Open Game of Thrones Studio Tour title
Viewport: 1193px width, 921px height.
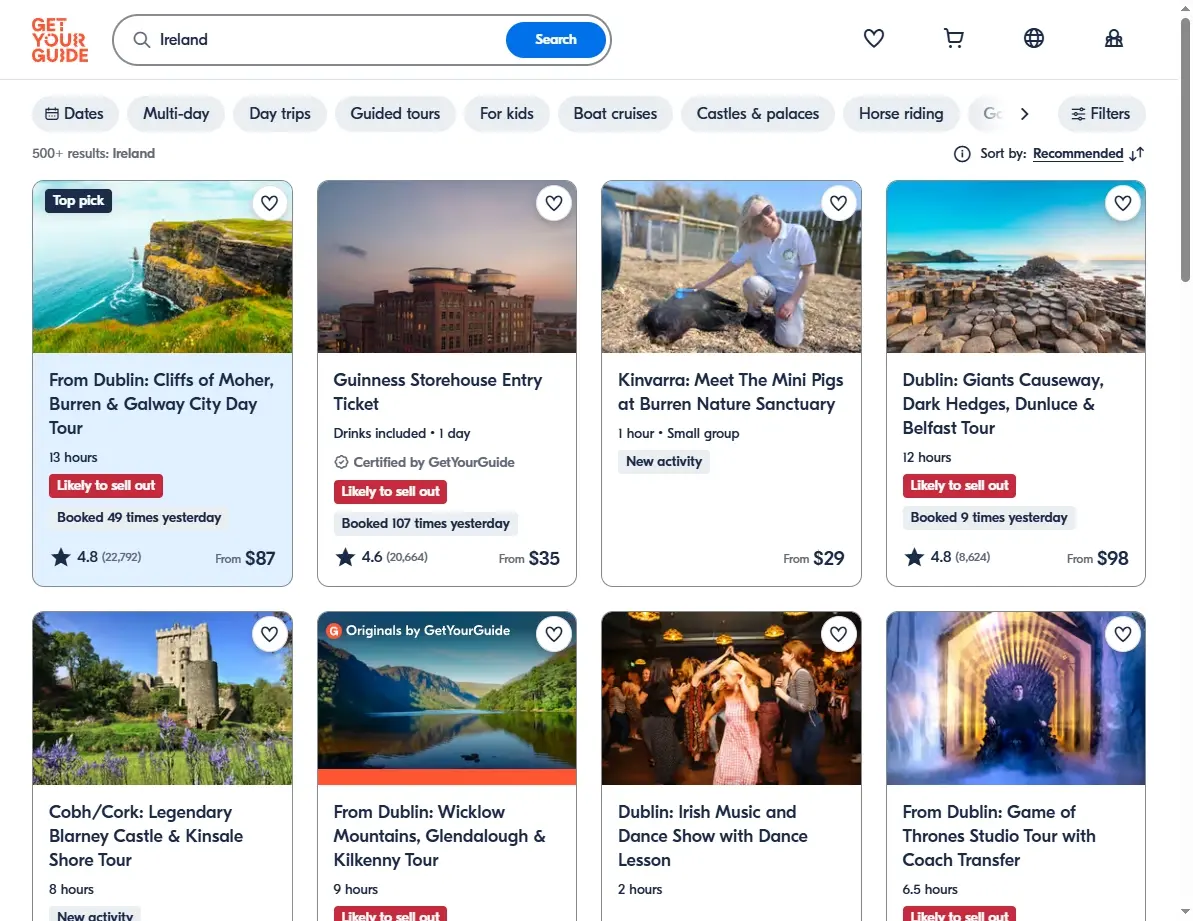point(998,836)
